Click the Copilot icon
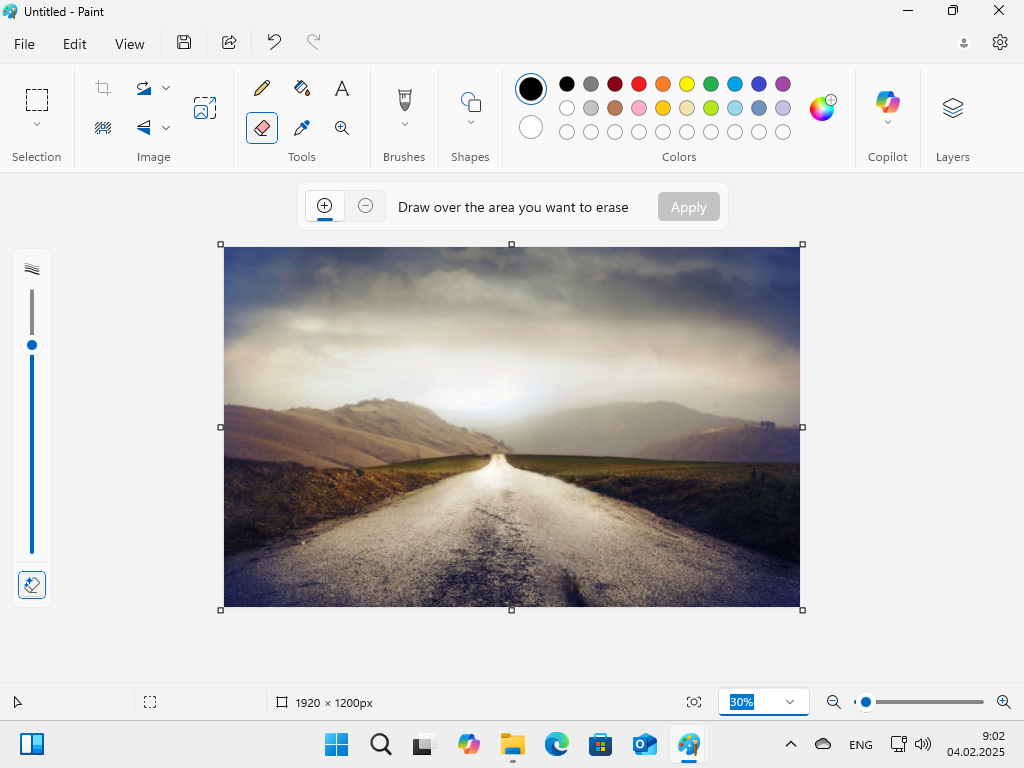This screenshot has width=1024, height=768. [x=887, y=103]
